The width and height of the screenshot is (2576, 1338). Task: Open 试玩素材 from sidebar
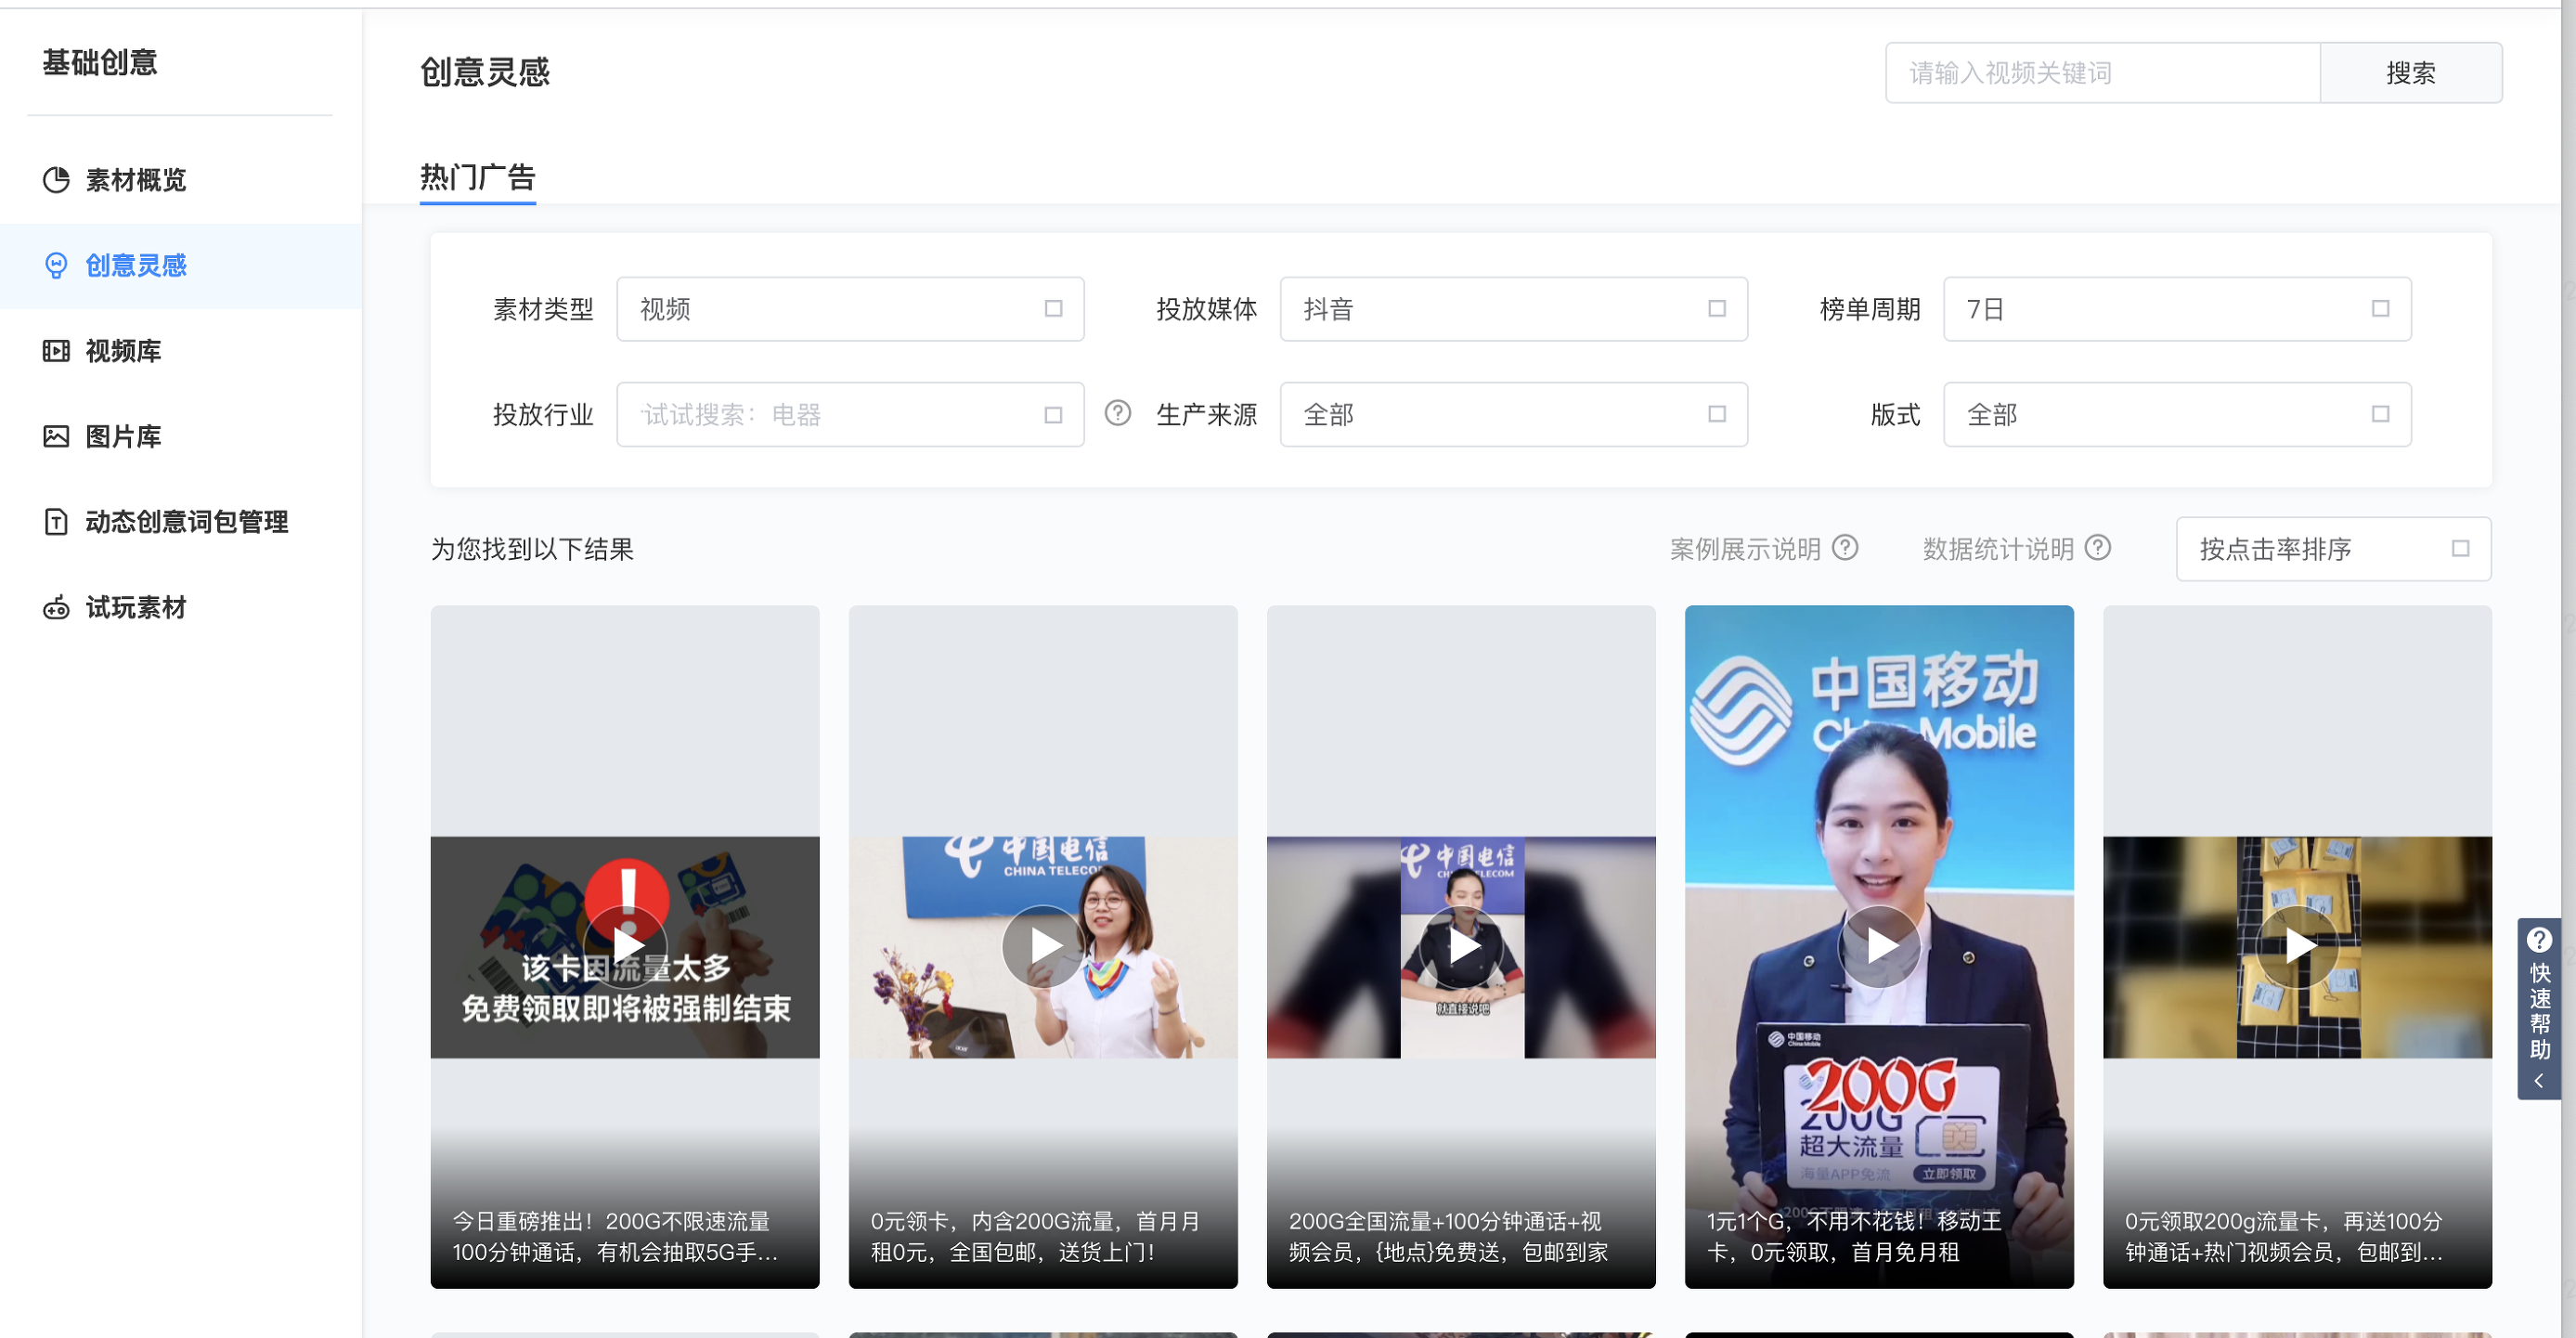tap(136, 607)
